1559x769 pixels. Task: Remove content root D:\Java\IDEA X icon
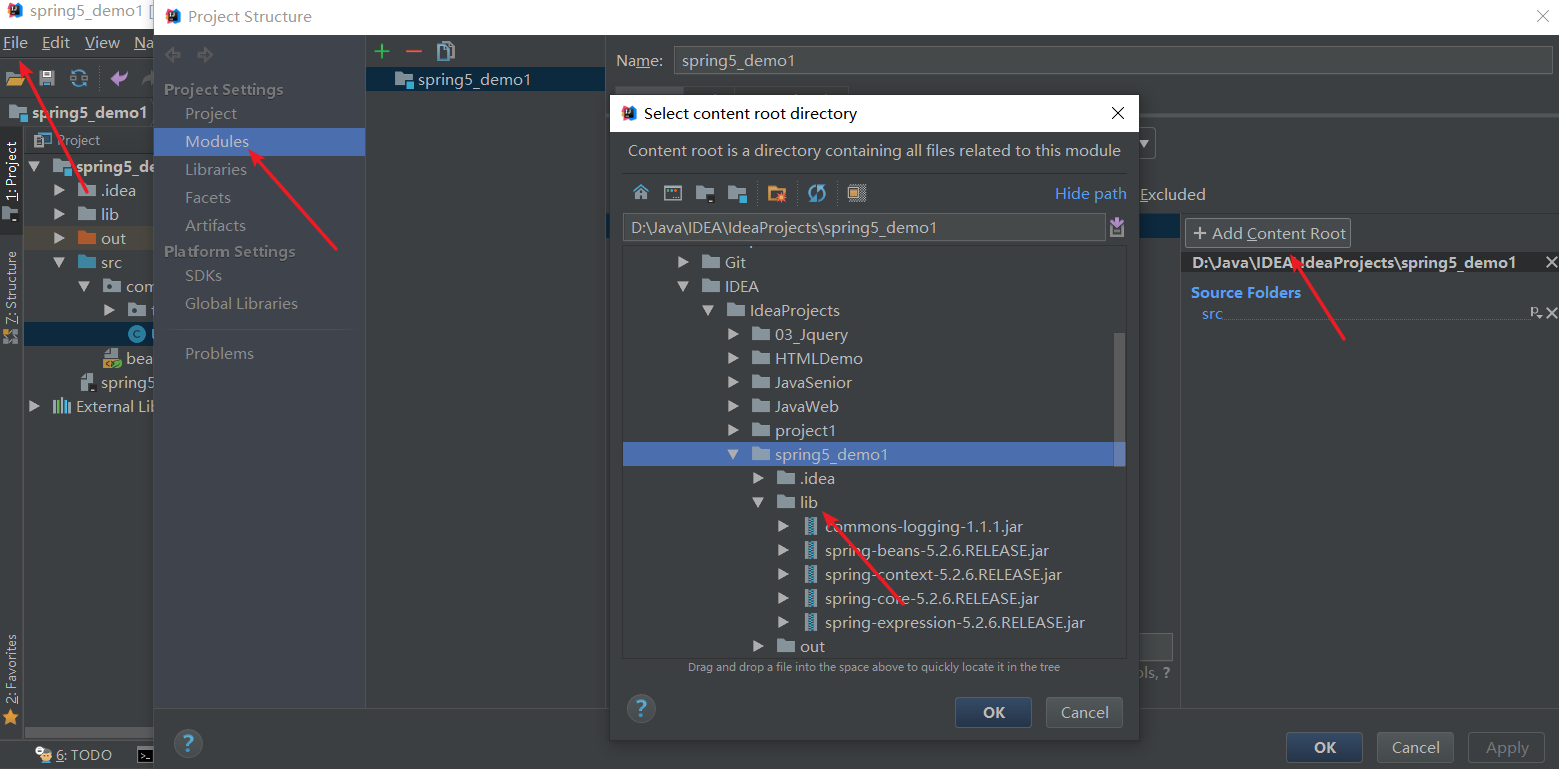click(x=1551, y=262)
